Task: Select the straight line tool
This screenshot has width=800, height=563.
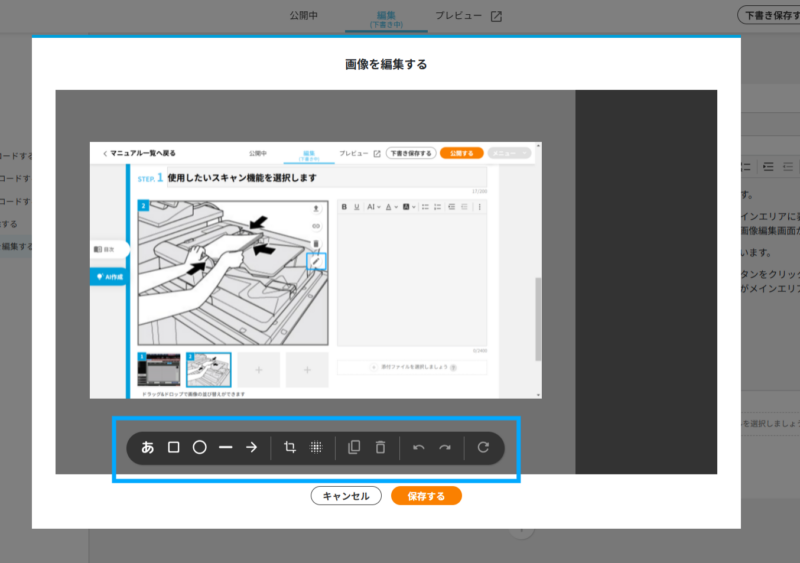Action: tap(225, 447)
